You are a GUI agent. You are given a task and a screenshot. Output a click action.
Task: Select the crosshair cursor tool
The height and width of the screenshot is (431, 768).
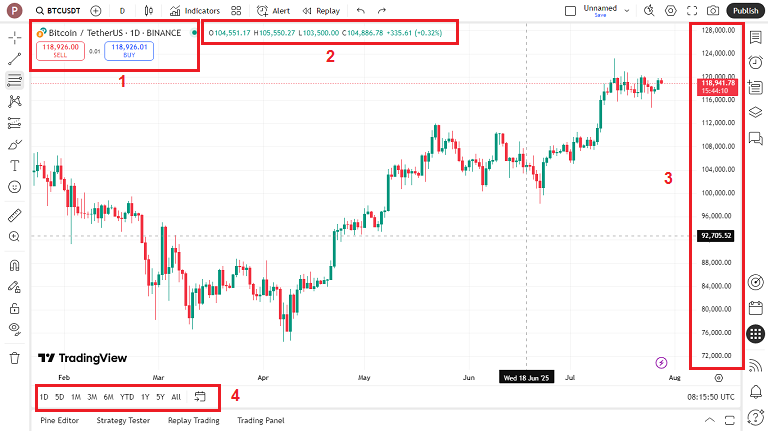pos(15,37)
